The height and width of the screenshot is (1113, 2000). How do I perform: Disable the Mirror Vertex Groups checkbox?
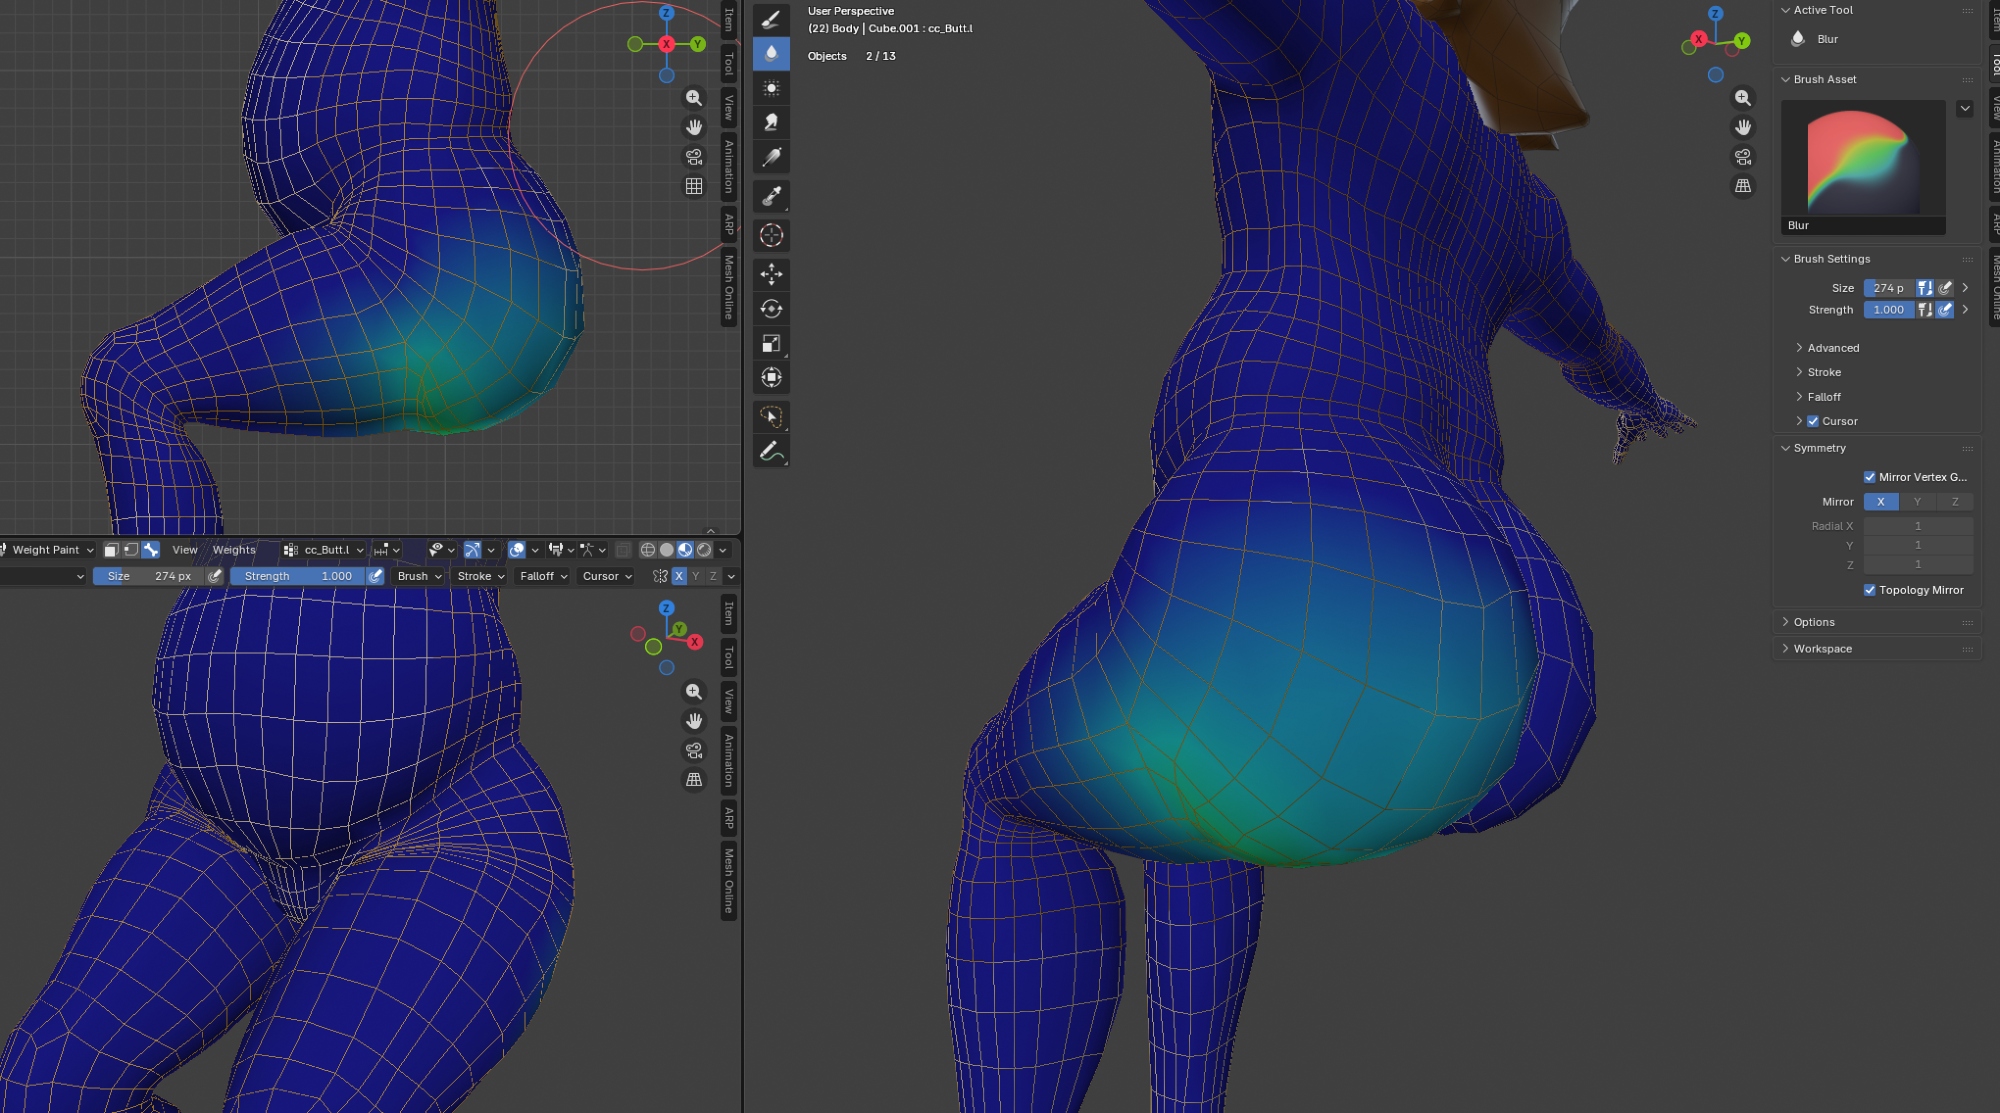point(1869,477)
